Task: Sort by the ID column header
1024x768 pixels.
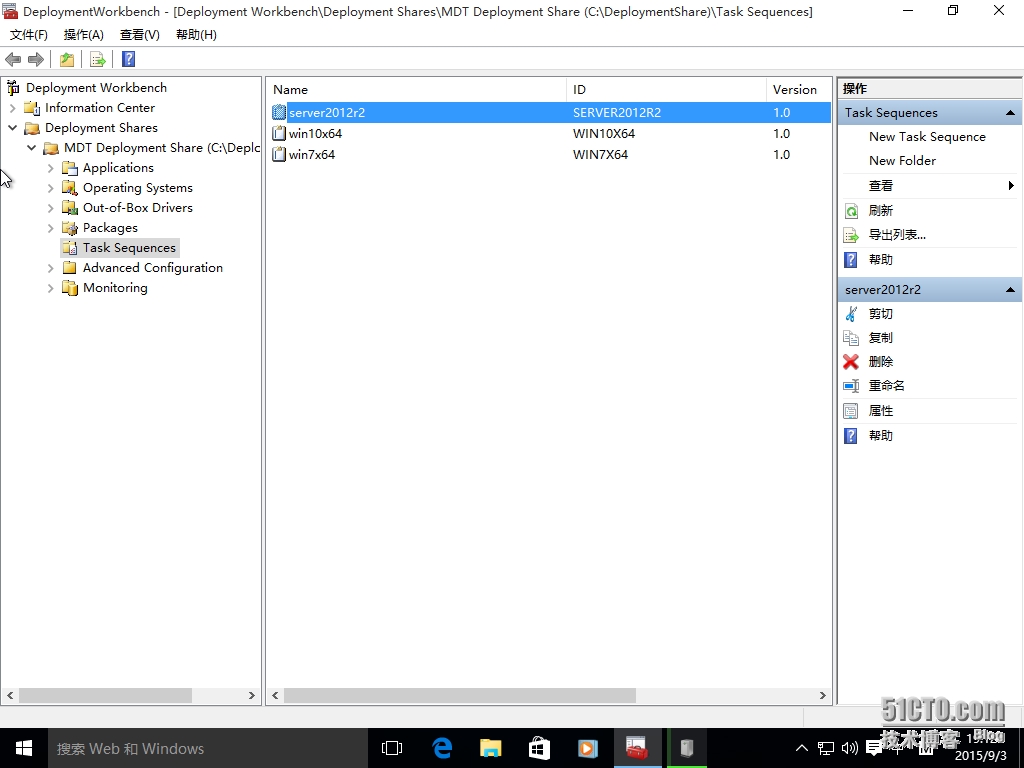Action: pyautogui.click(x=666, y=89)
